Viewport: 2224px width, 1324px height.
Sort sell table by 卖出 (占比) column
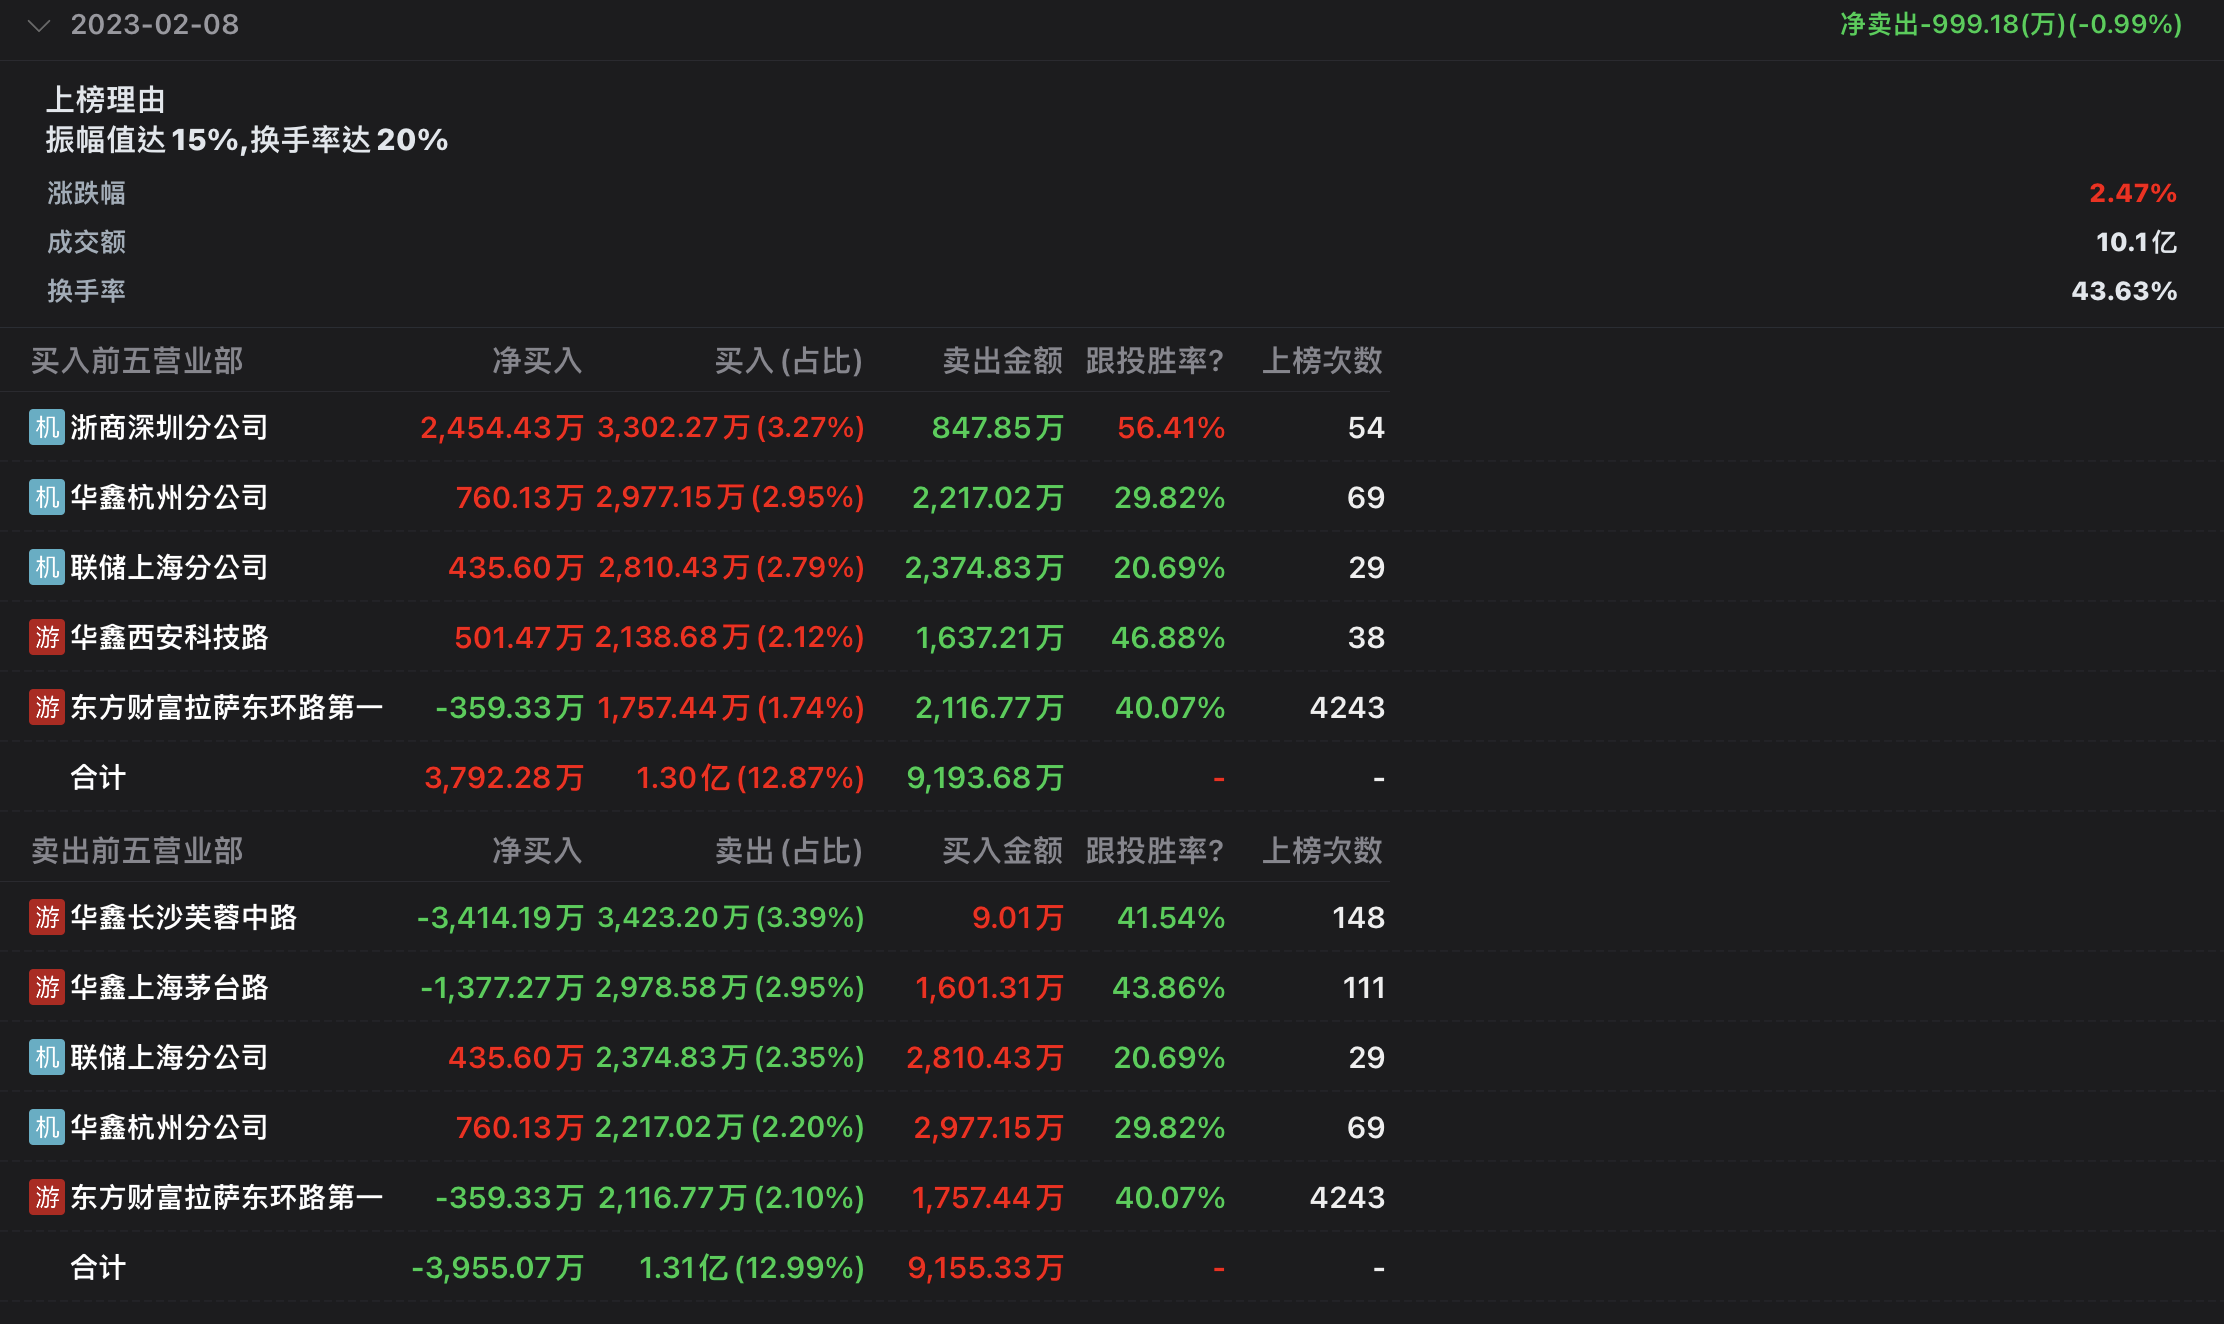point(788,850)
